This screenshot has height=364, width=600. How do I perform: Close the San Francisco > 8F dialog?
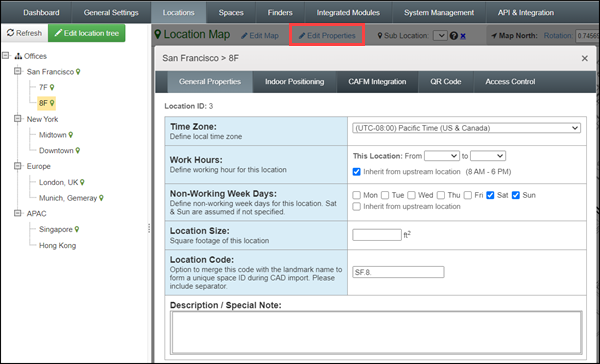(584, 59)
